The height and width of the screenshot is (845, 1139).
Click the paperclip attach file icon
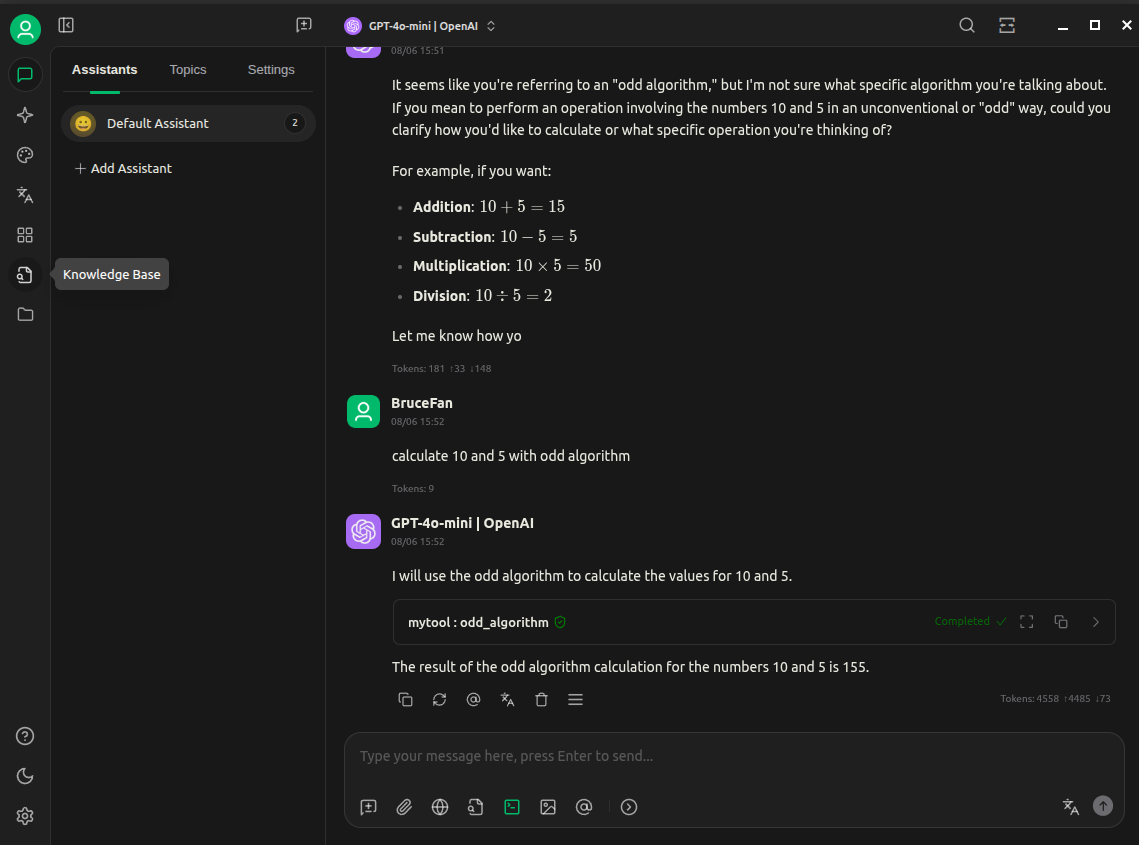coord(404,807)
